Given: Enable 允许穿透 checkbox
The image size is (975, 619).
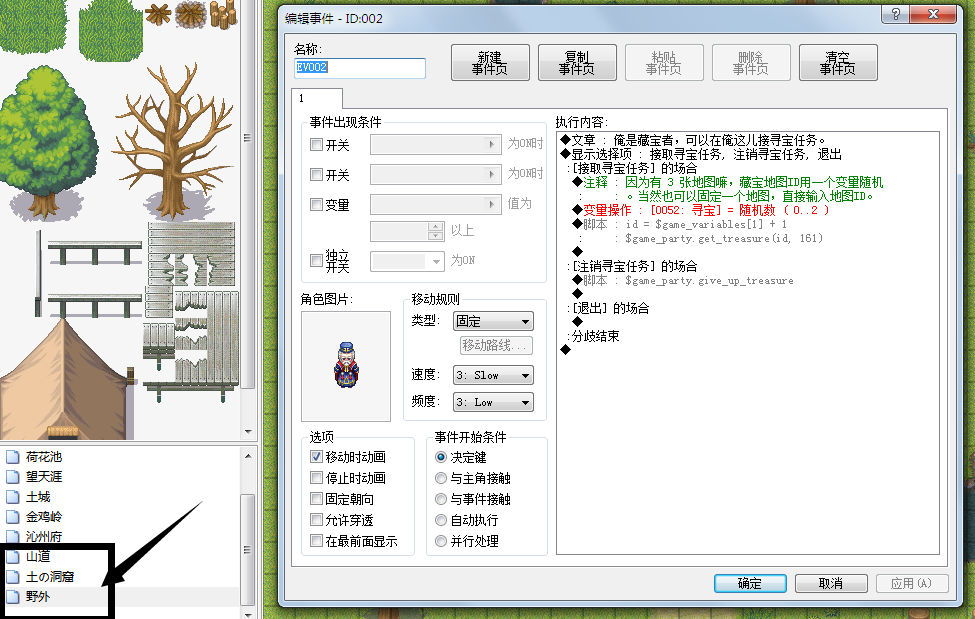Looking at the screenshot, I should click(x=317, y=521).
